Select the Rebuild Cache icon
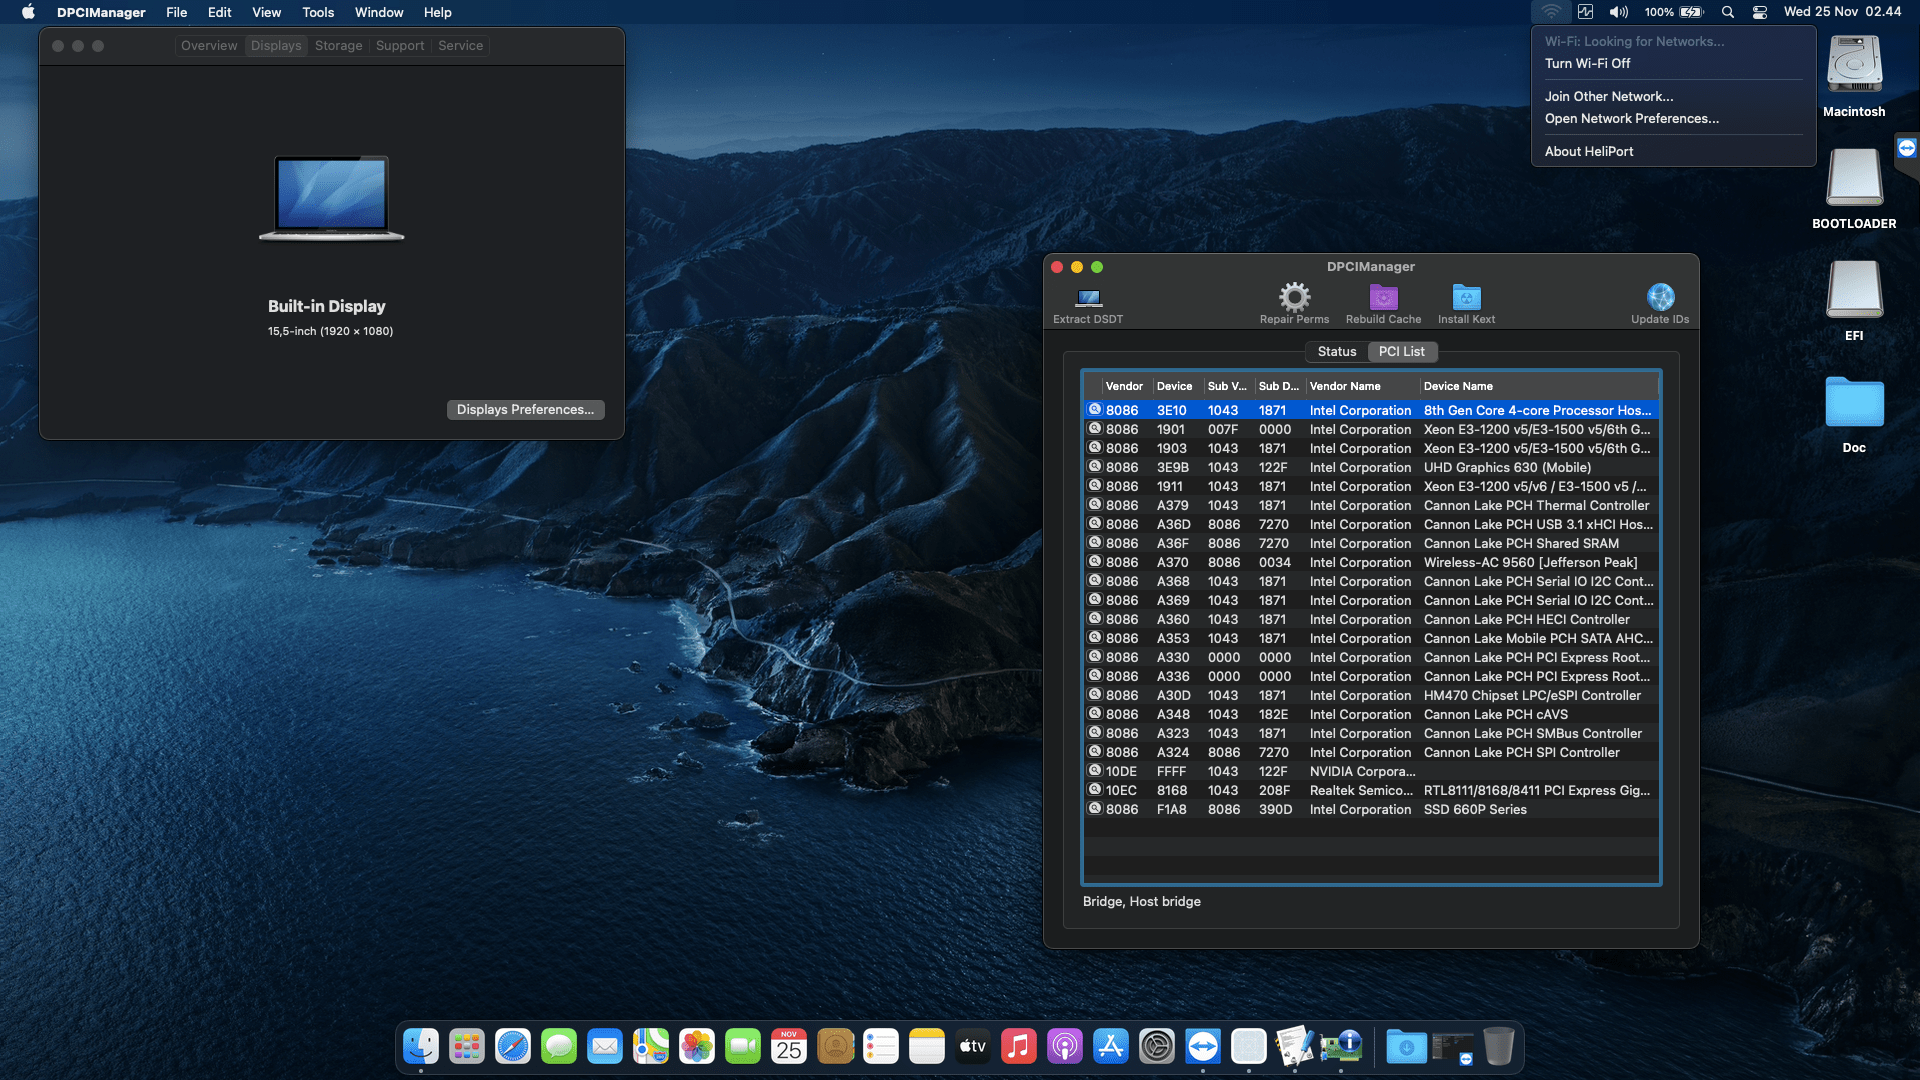 point(1383,298)
